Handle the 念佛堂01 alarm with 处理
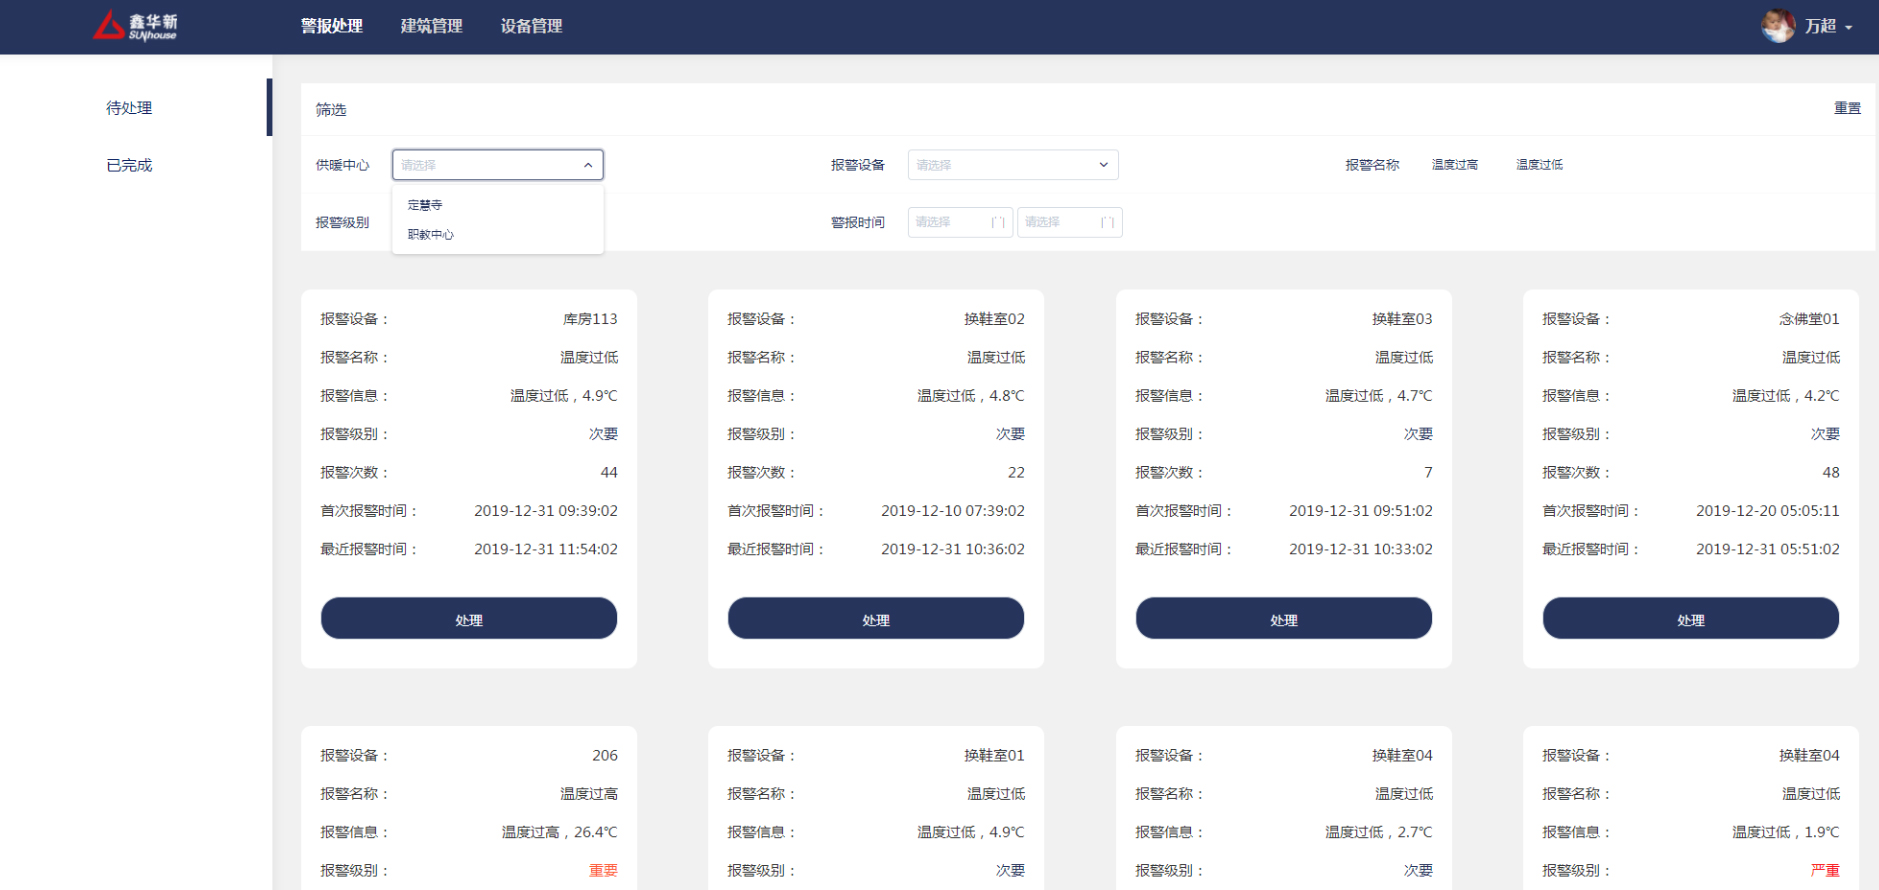 [x=1690, y=619]
